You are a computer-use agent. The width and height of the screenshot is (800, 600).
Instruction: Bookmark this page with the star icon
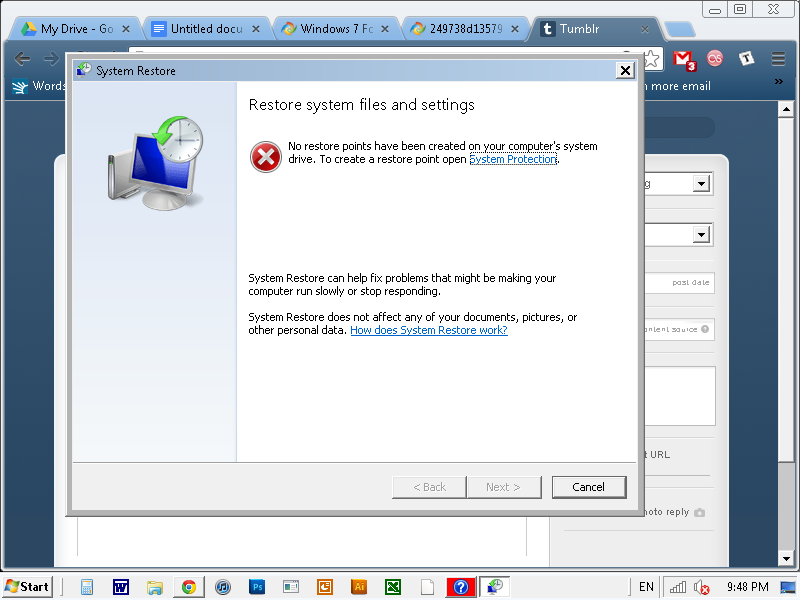pos(652,59)
